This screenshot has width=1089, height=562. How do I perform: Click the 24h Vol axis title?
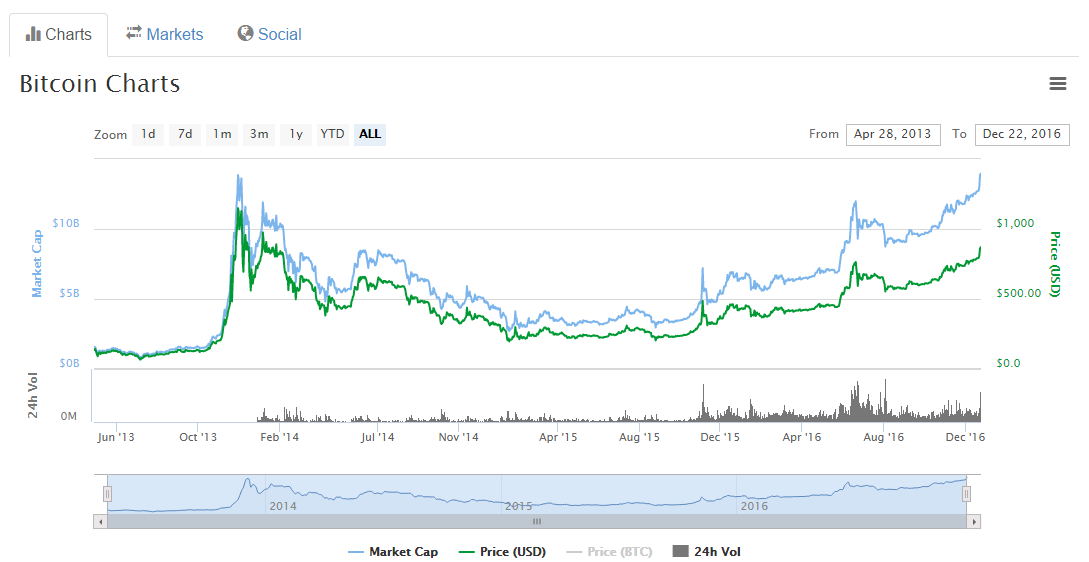[x=33, y=395]
